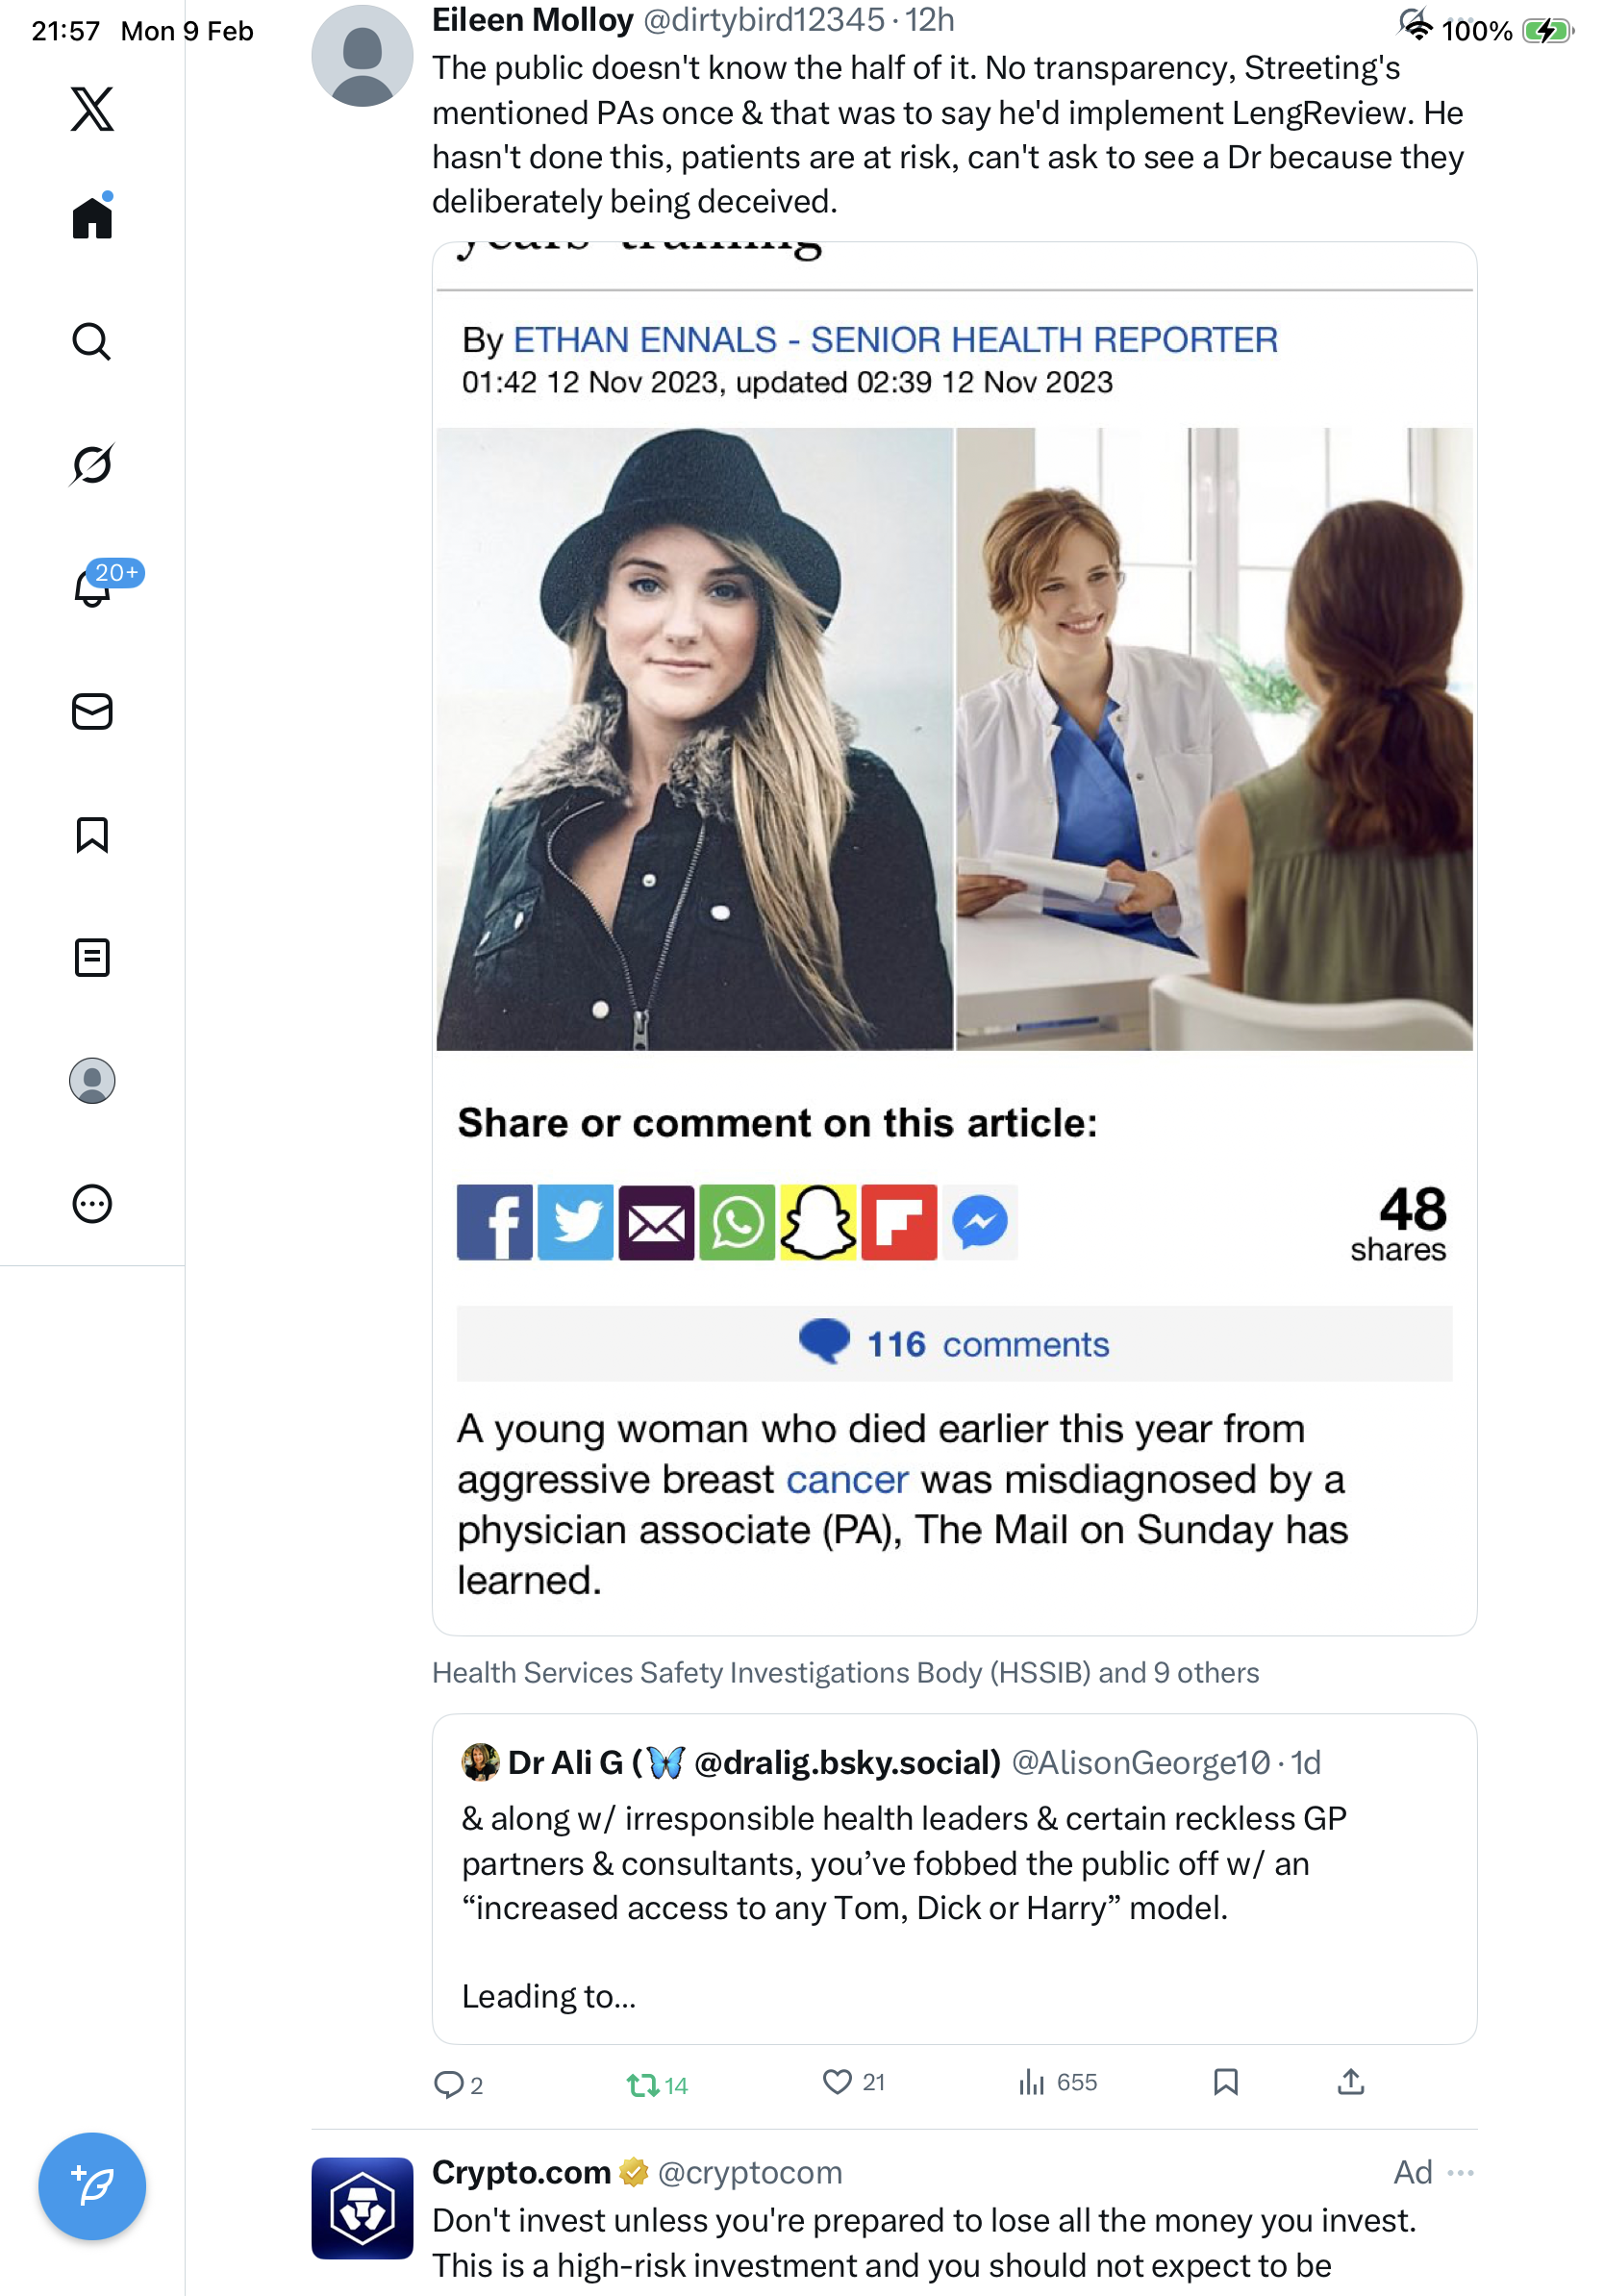
Task: Share the post via upload icon
Action: click(x=1350, y=2082)
